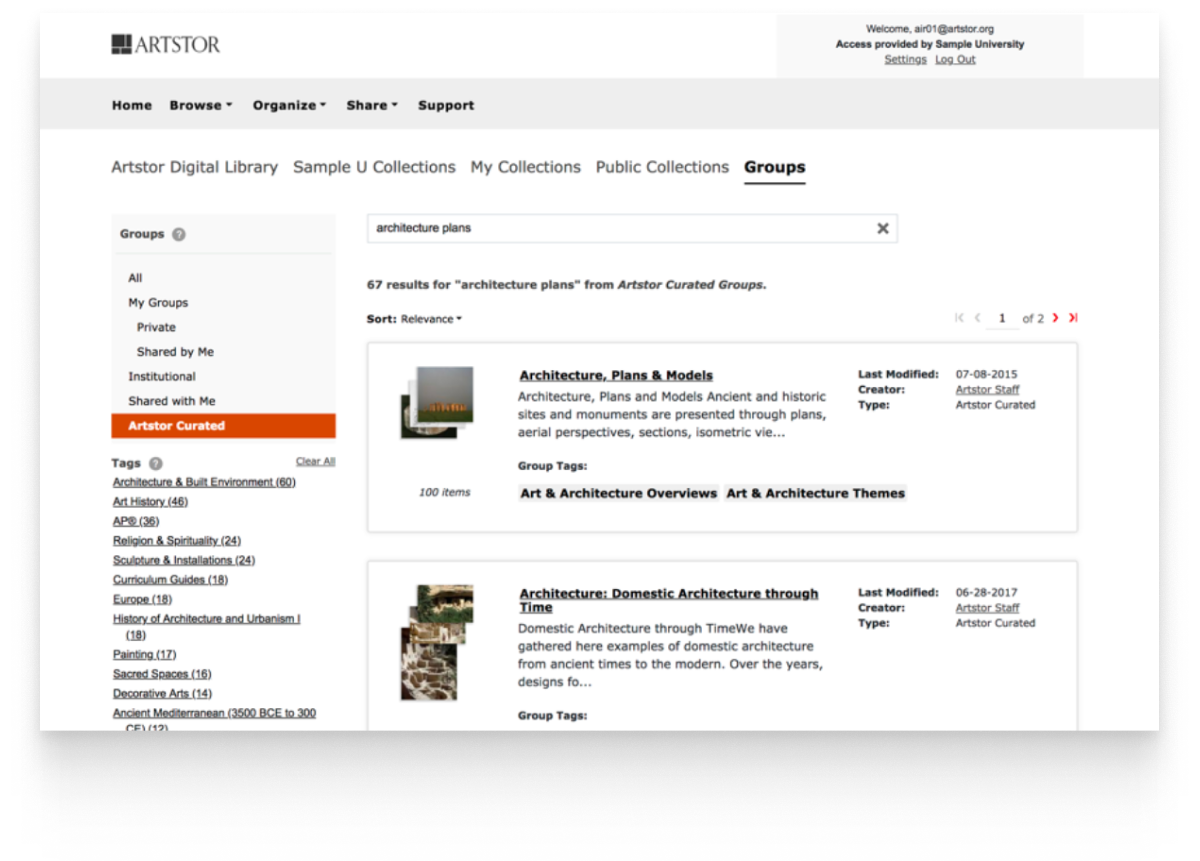Open Artstor Staff creator of Plans & Models
1200x861 pixels.
click(988, 390)
